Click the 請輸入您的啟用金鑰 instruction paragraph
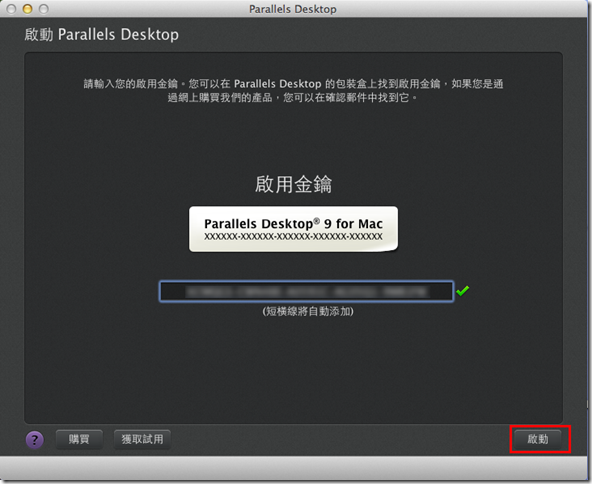Viewport: 592px width, 484px height. click(x=293, y=91)
